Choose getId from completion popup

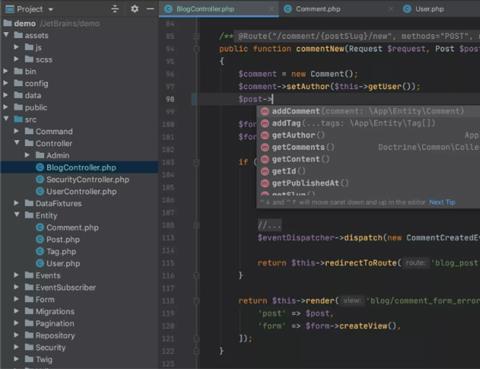click(368, 171)
